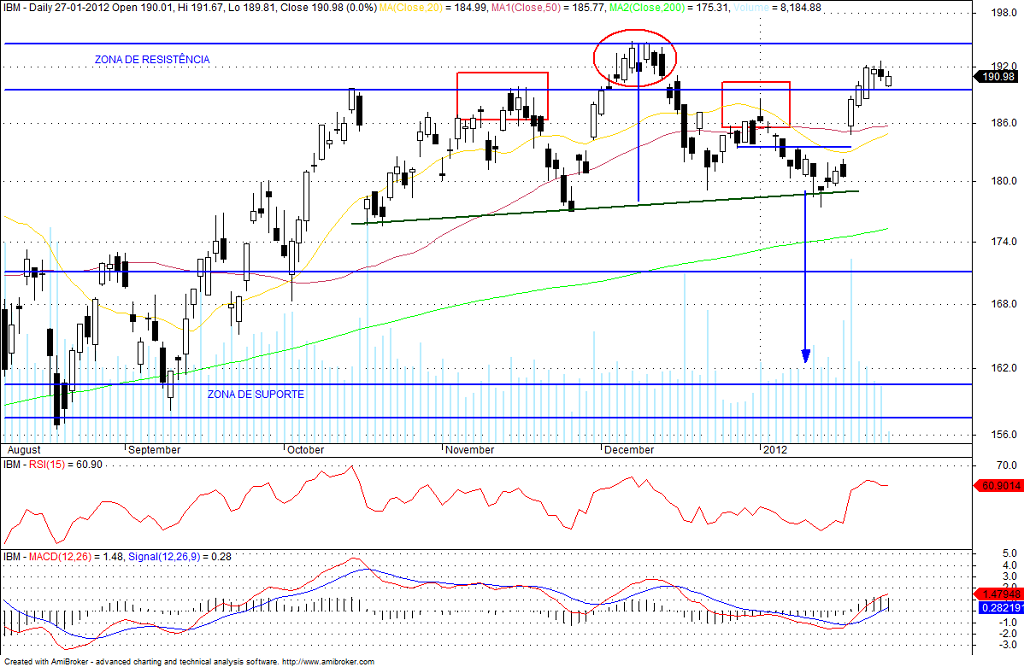Click the 4.0 value on MACD axis
Image resolution: width=1024 pixels, height=667 pixels.
[x=1009, y=565]
